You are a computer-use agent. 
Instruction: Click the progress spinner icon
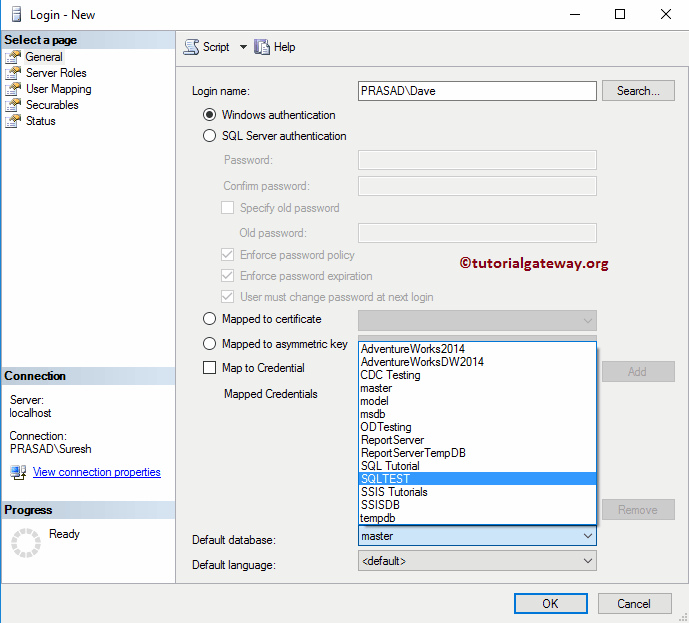tap(26, 543)
